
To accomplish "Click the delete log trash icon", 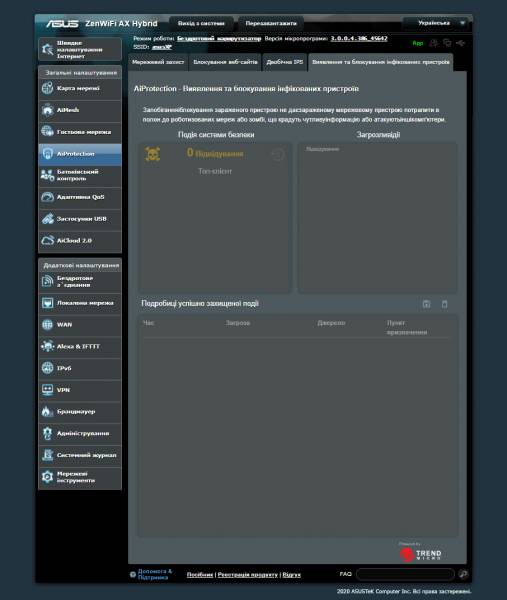I will point(445,304).
